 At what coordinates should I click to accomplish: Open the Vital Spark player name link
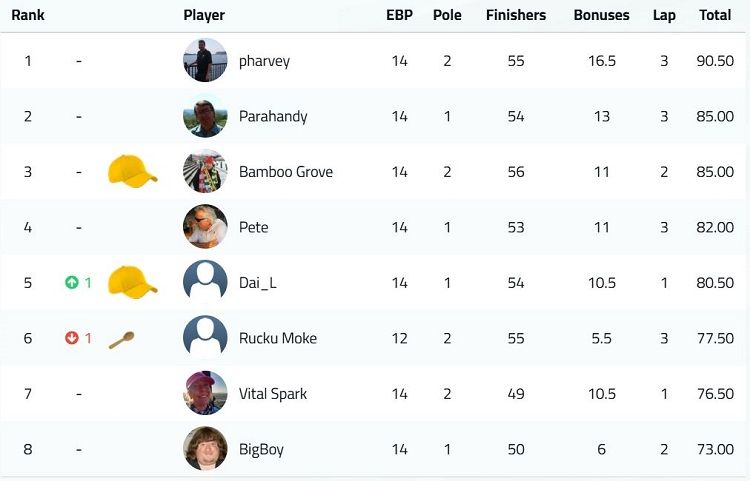273,394
